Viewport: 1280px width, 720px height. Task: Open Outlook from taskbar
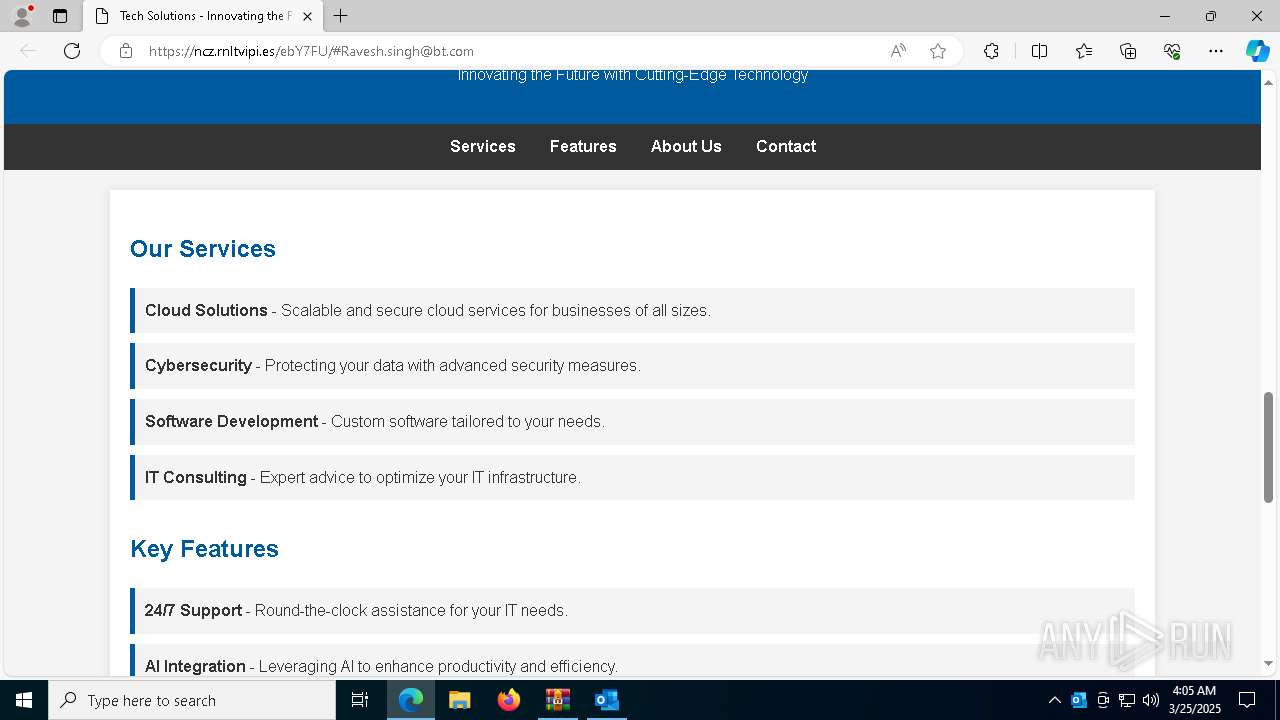(606, 700)
